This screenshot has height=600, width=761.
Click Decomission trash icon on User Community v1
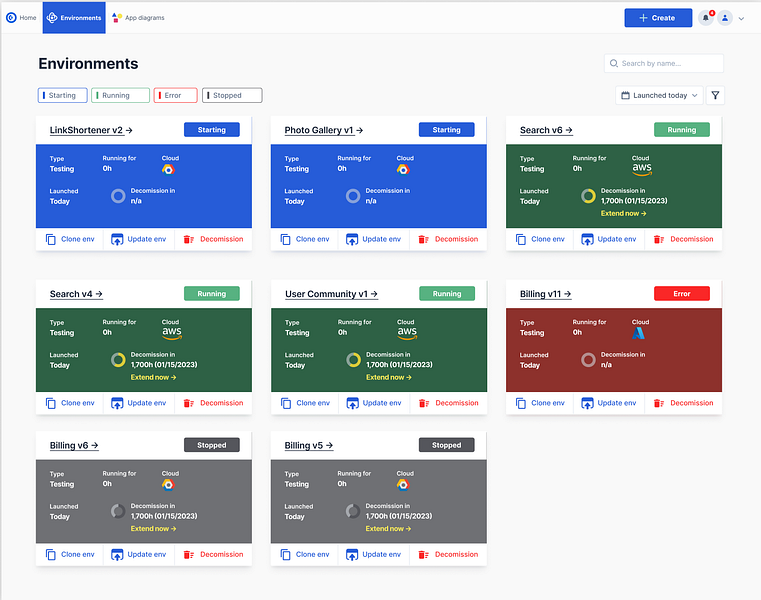[x=424, y=403]
